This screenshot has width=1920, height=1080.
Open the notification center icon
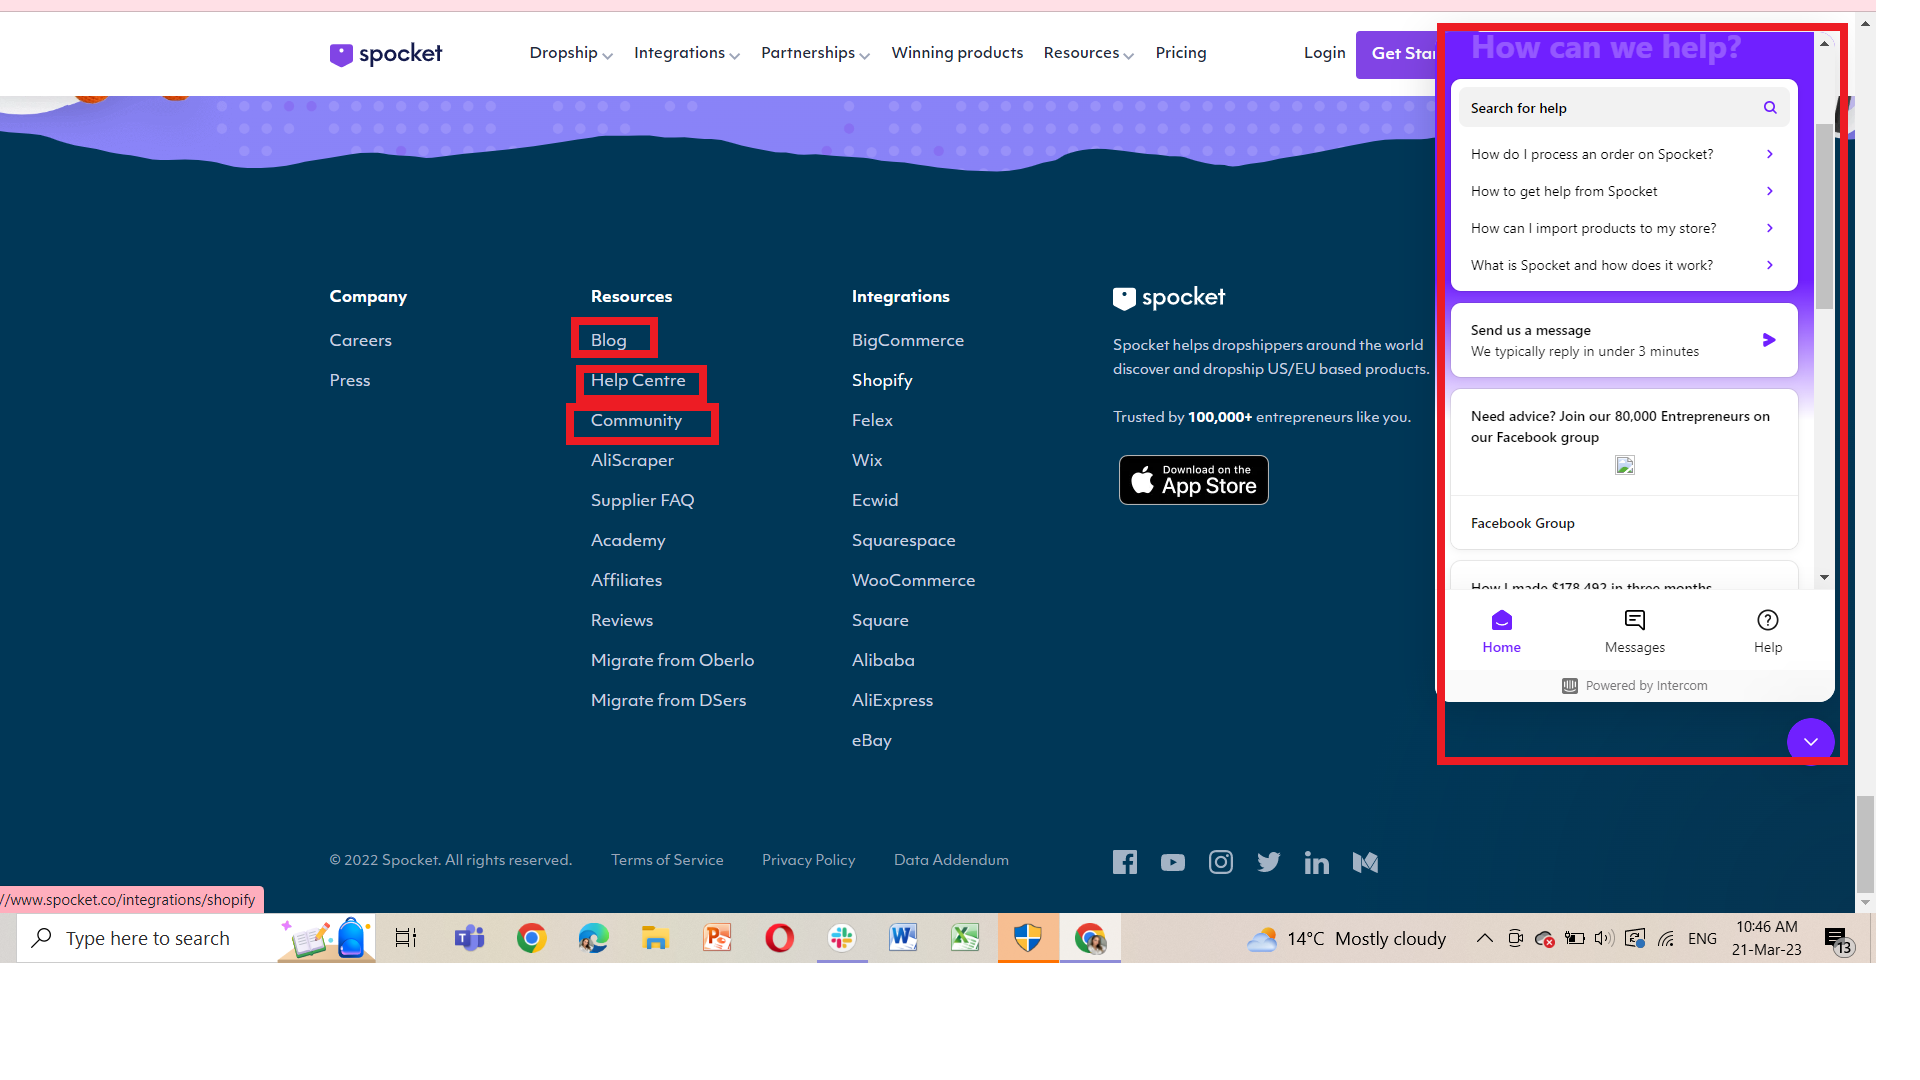(x=1838, y=940)
